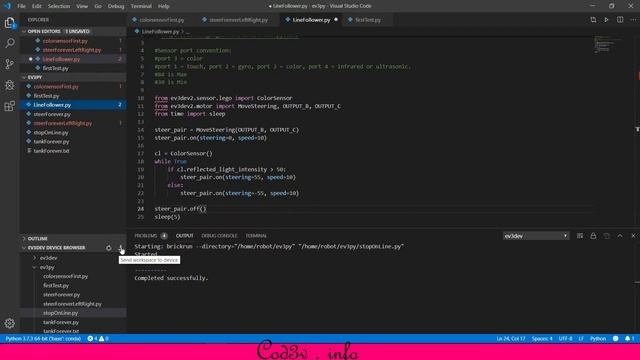Open the File menu

pyautogui.click(x=21, y=6)
